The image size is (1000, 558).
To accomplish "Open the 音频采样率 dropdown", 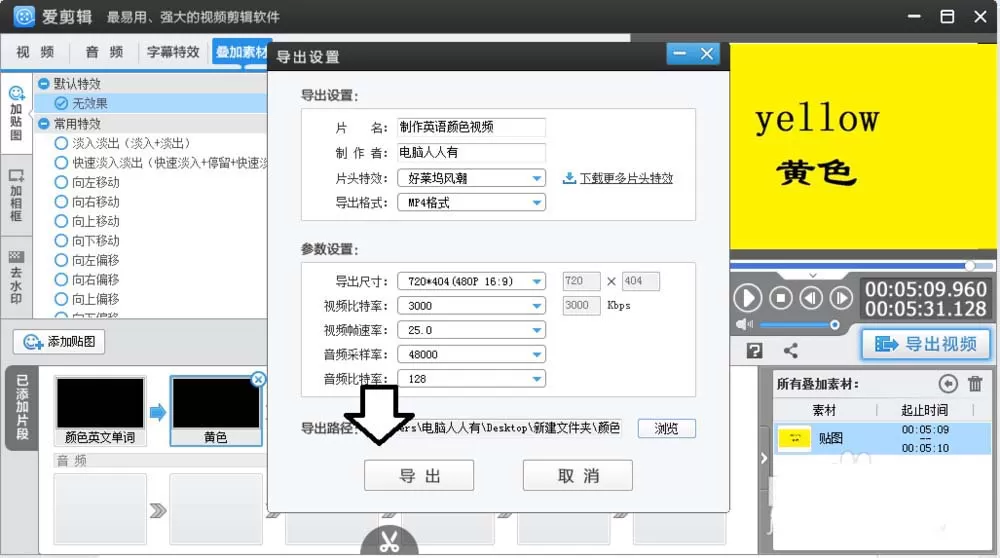I will tap(471, 355).
